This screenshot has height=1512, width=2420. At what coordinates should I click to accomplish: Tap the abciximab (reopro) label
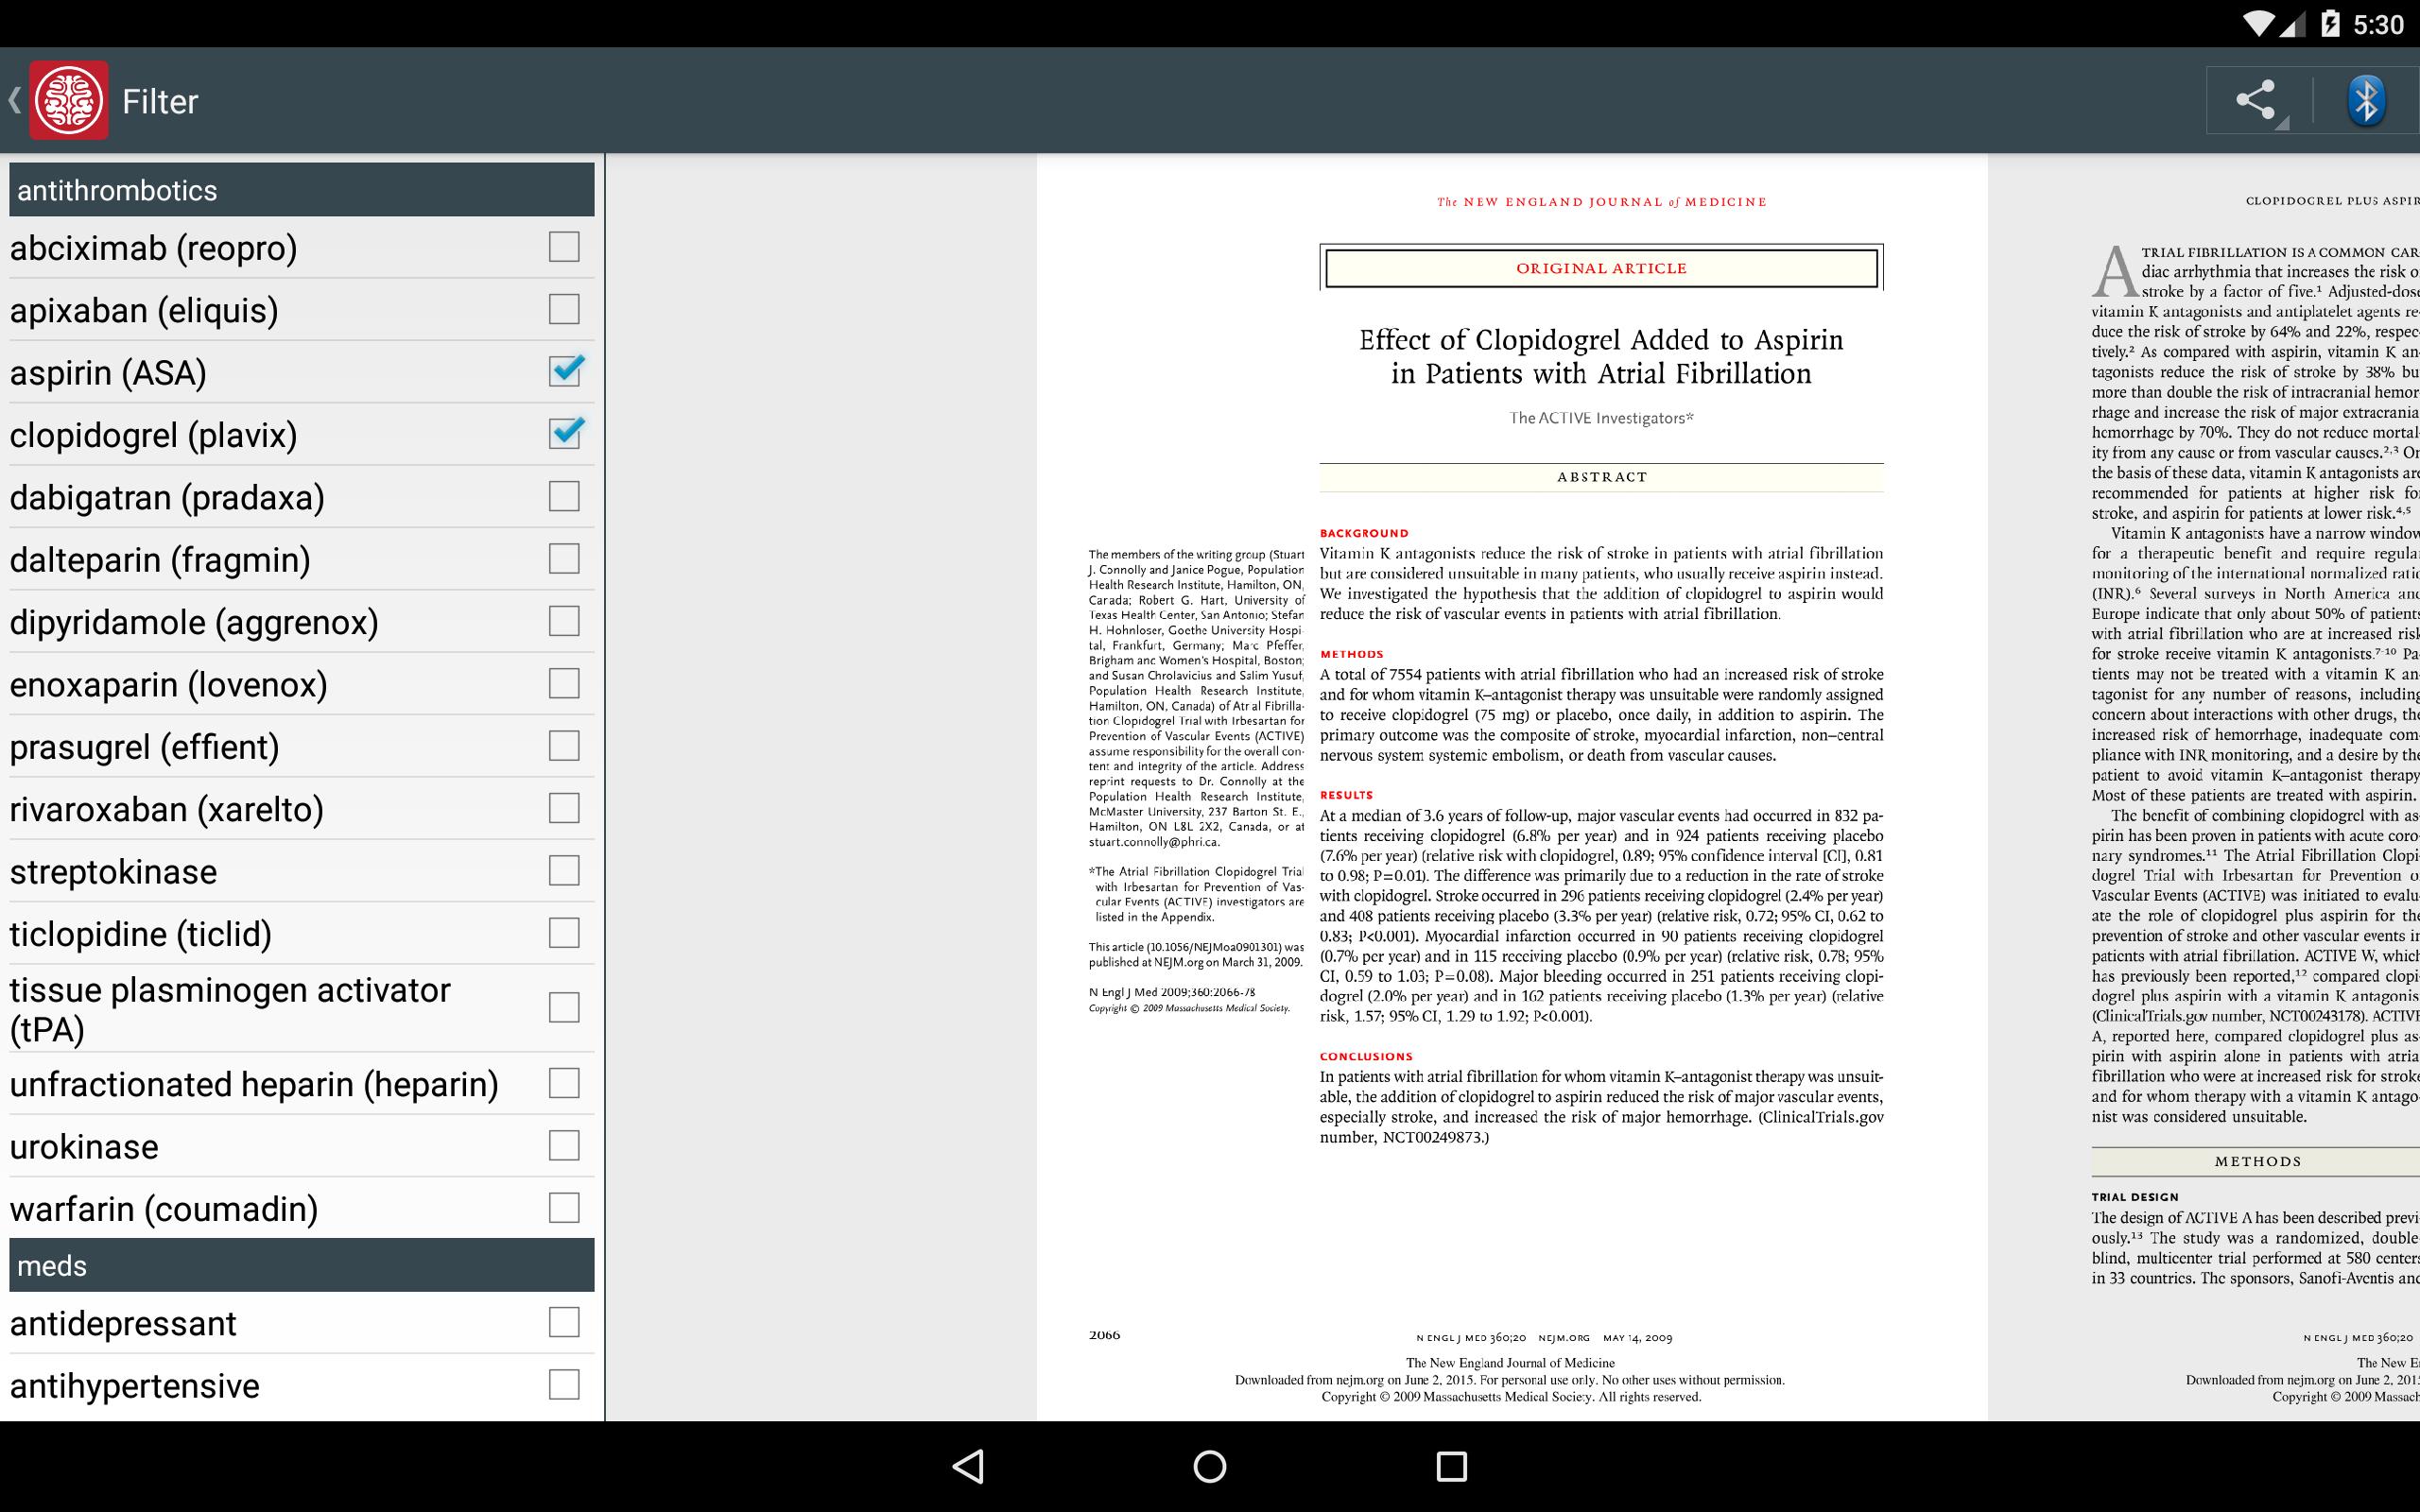pyautogui.click(x=153, y=248)
